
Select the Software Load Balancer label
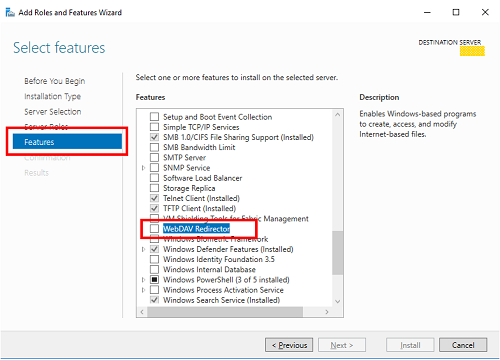click(x=202, y=178)
